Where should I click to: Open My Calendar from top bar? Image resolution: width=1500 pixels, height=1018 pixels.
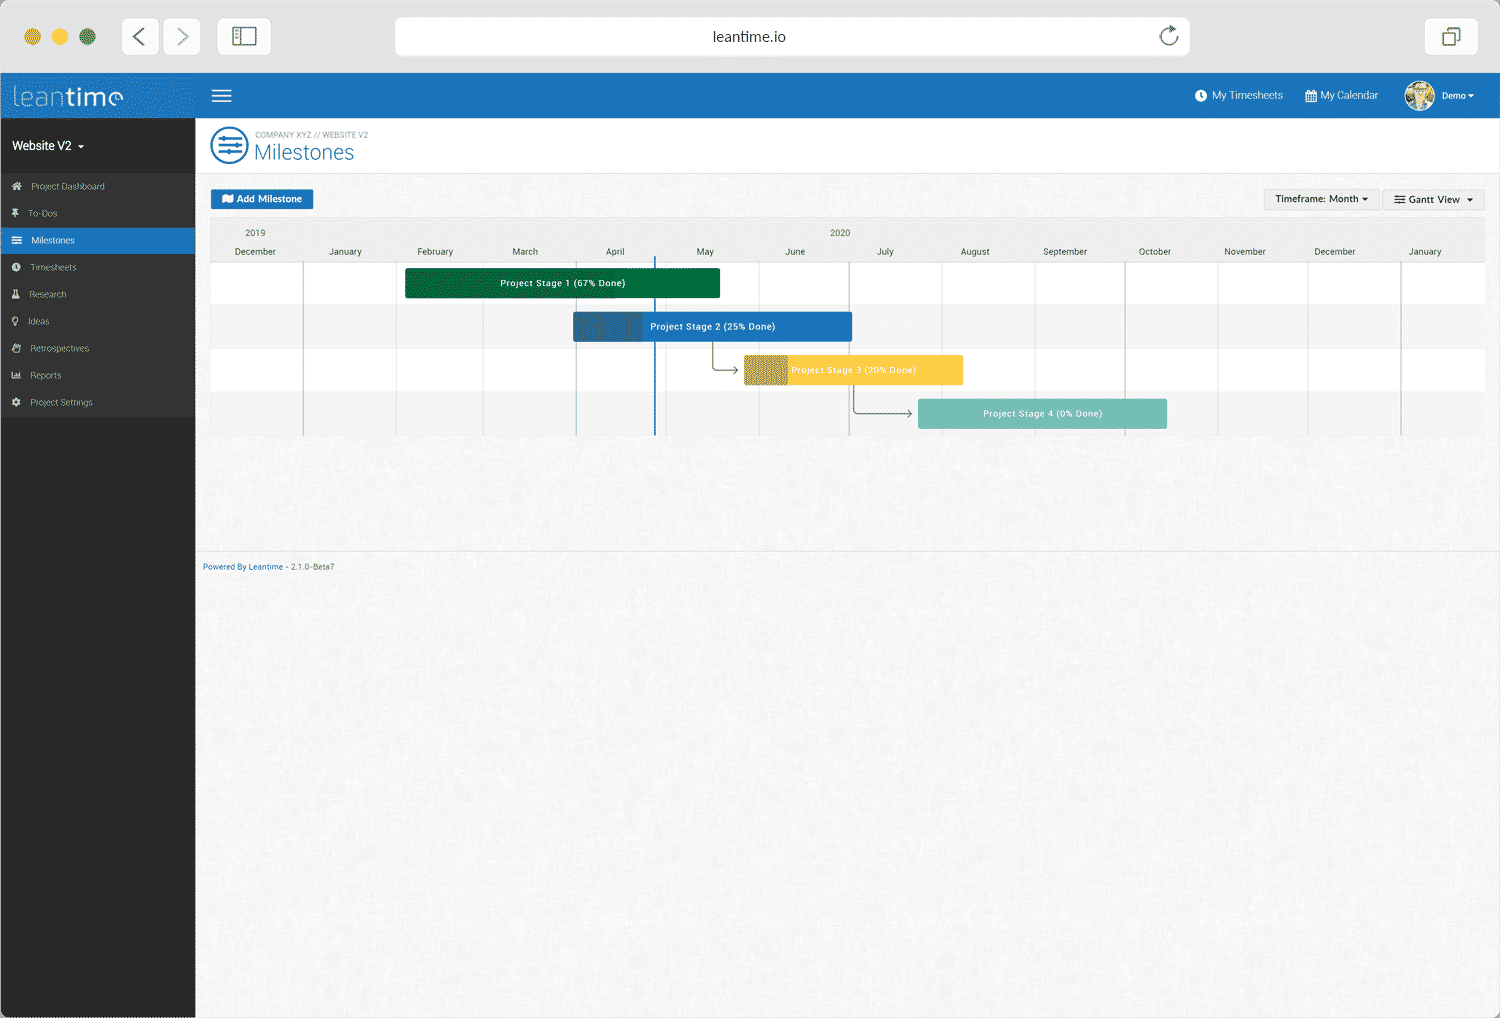[x=1341, y=95]
